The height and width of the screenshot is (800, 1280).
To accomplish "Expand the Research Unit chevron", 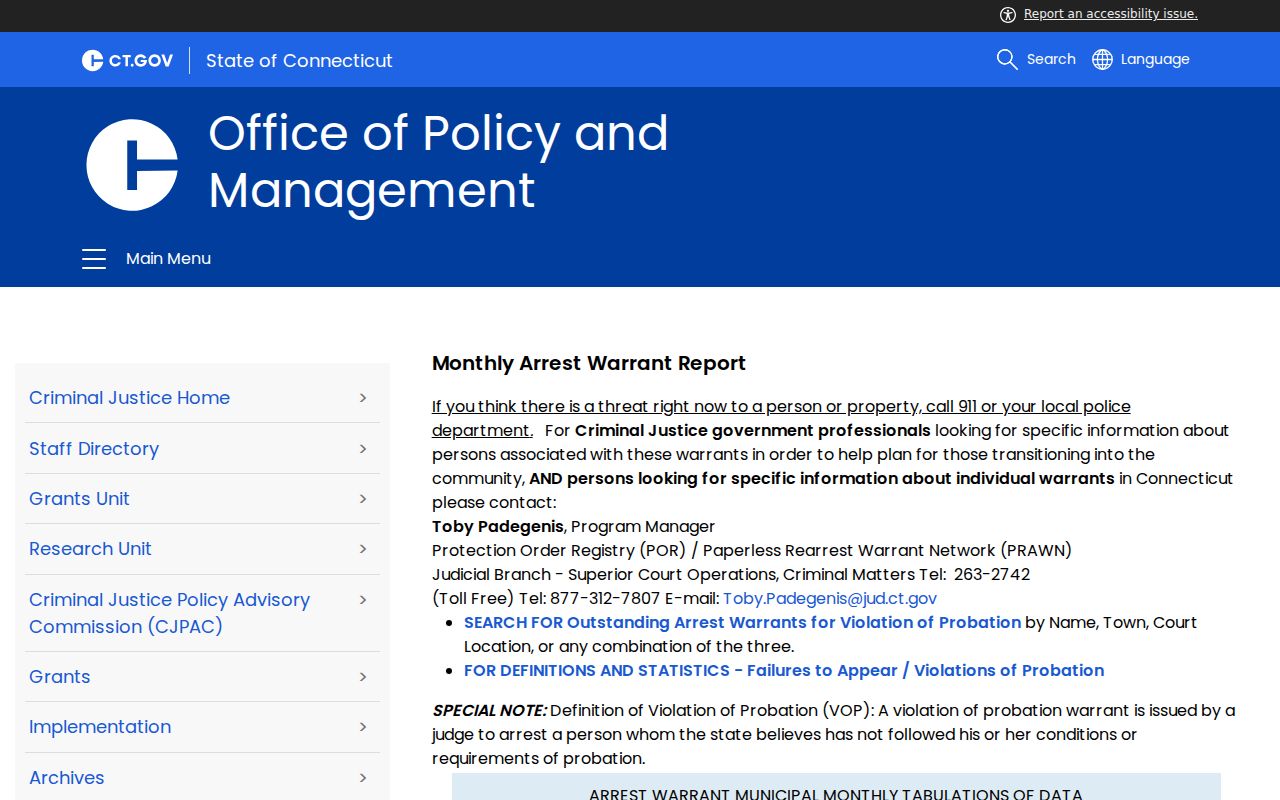I will (x=363, y=549).
